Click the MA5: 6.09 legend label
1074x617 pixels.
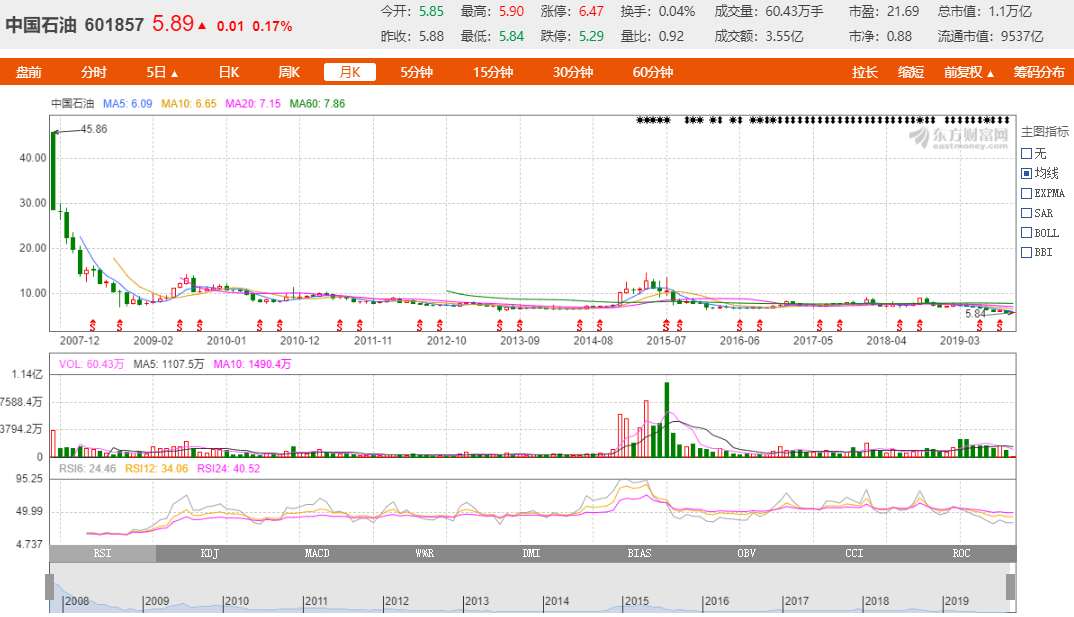pyautogui.click(x=127, y=104)
